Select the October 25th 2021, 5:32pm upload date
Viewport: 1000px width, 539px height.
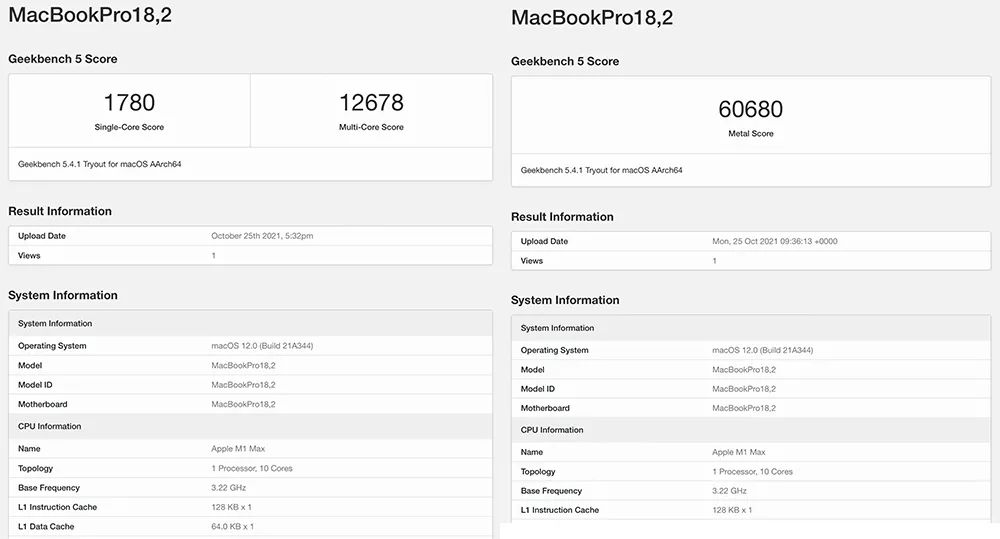point(262,236)
